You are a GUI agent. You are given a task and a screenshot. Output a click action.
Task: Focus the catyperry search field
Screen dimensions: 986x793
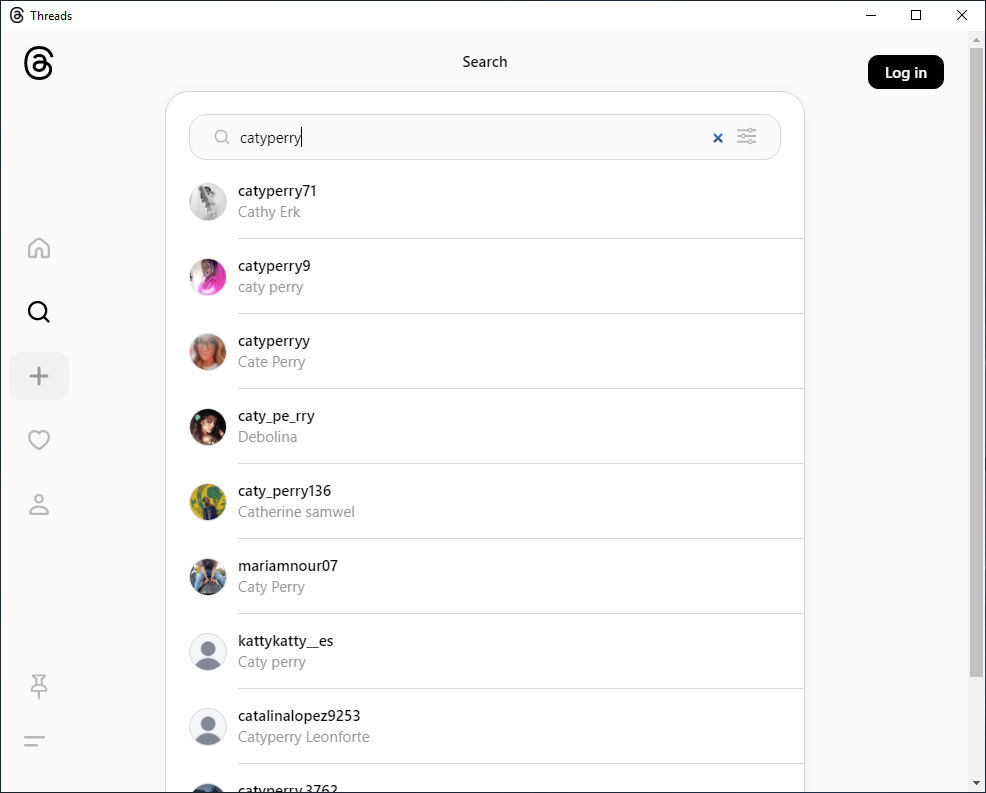pos(484,137)
